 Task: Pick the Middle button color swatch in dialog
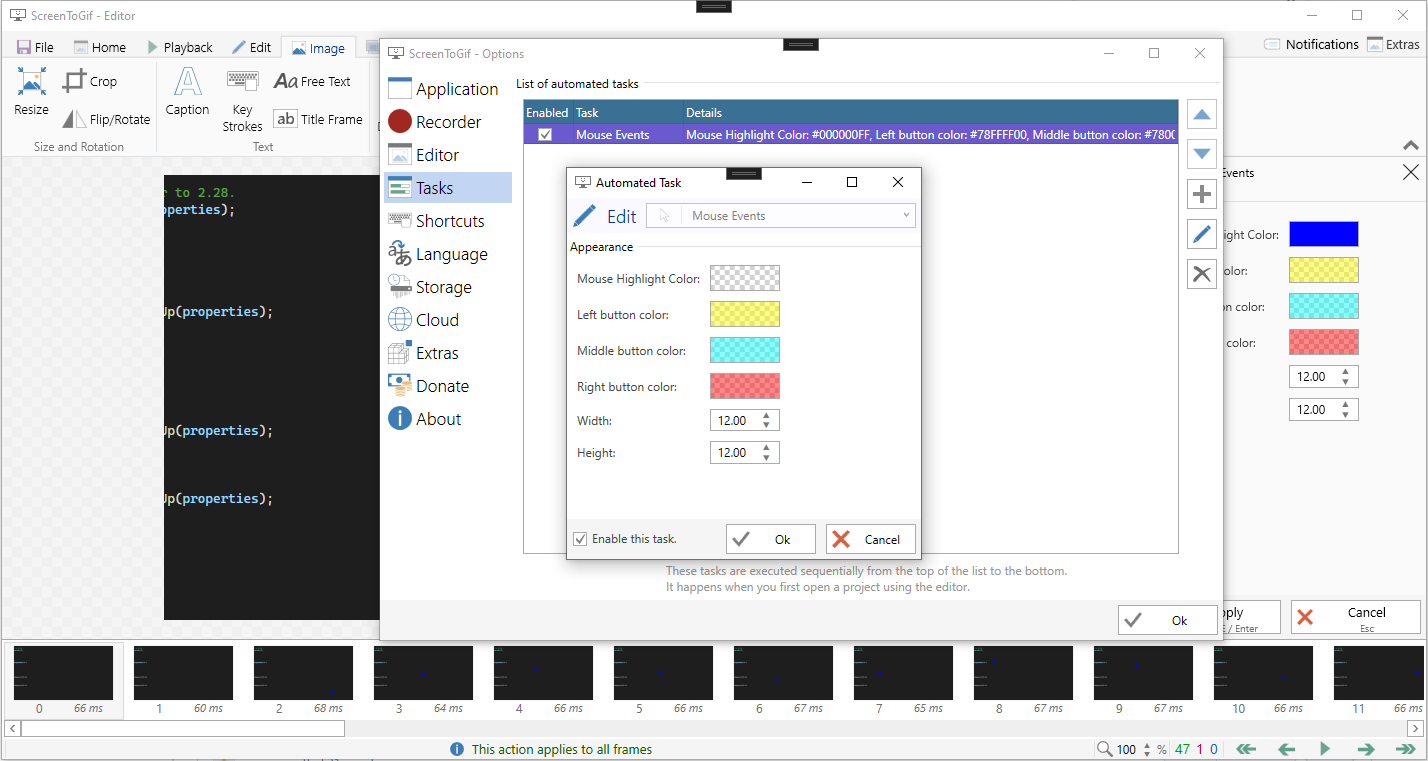(745, 350)
